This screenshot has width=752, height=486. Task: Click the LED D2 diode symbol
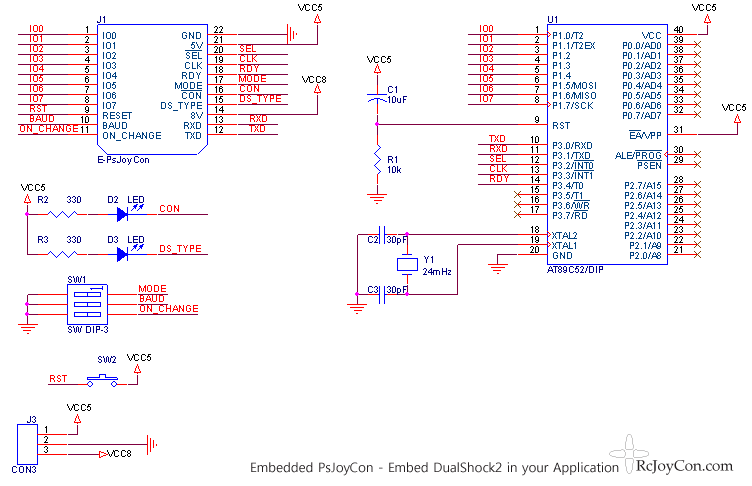pos(123,214)
